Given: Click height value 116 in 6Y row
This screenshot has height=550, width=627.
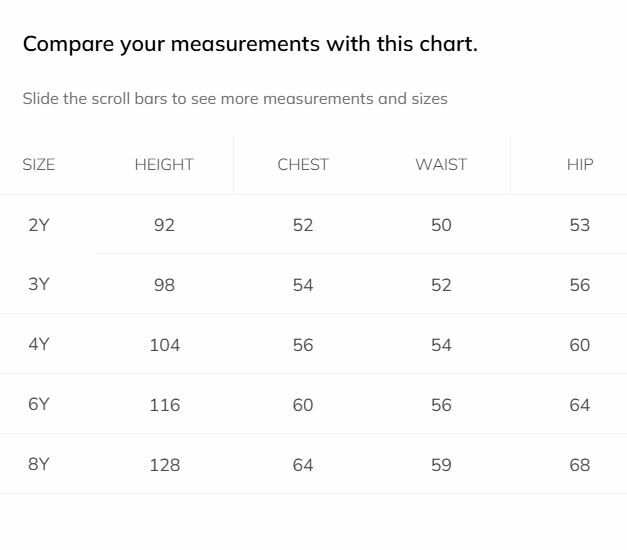Looking at the screenshot, I should click(164, 405).
